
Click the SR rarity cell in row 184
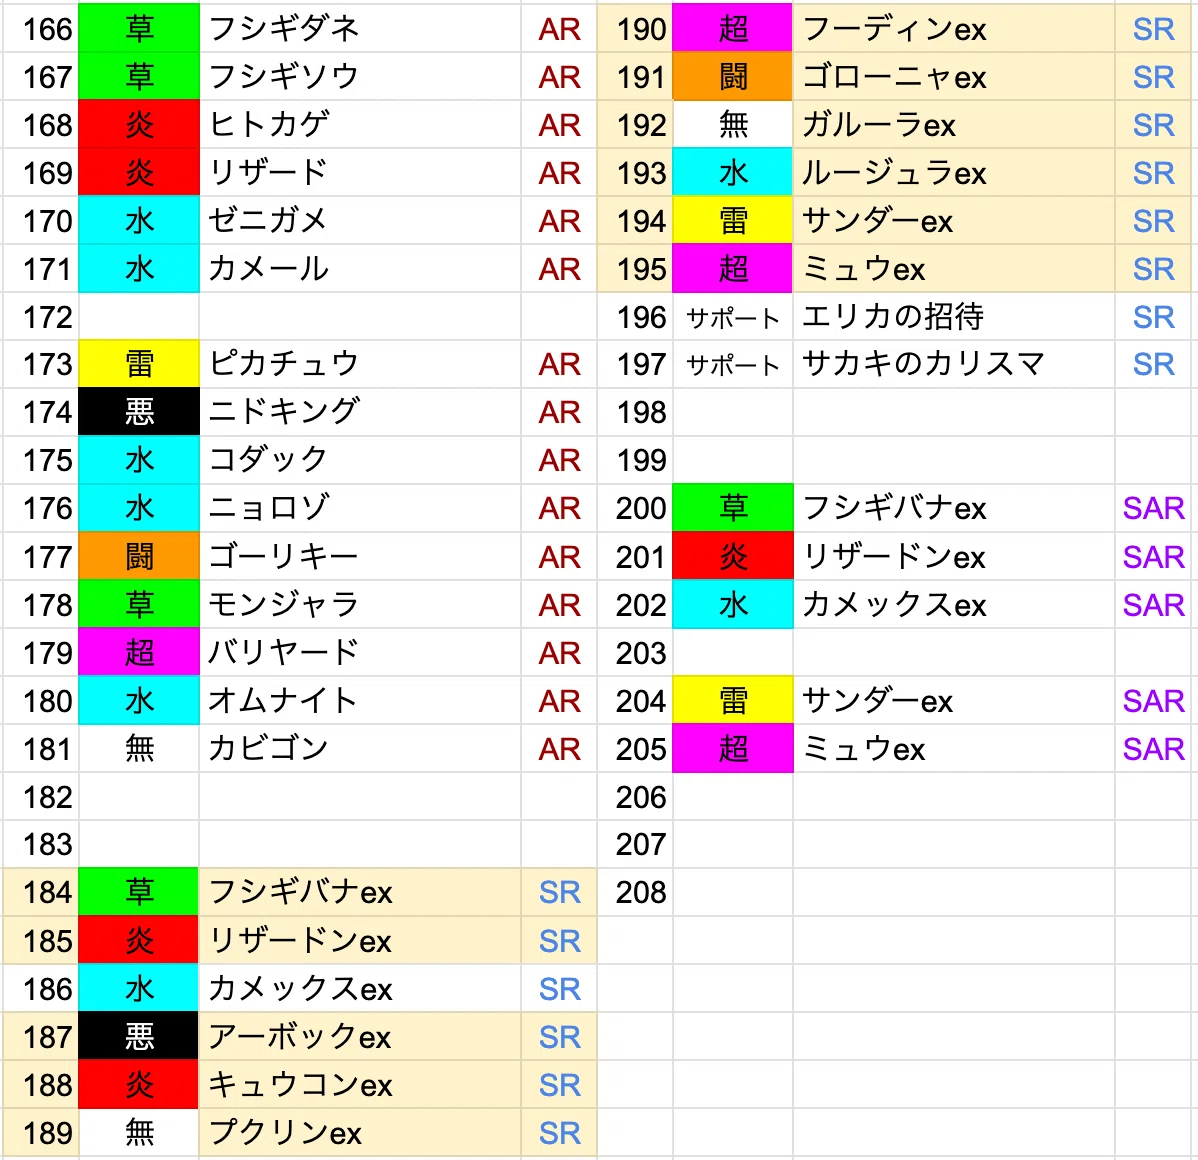[559, 893]
